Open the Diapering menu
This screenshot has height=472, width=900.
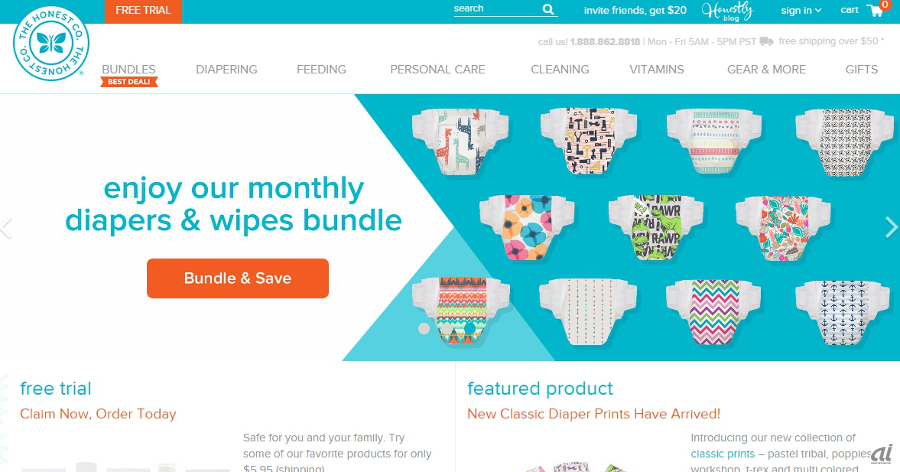pyautogui.click(x=226, y=69)
